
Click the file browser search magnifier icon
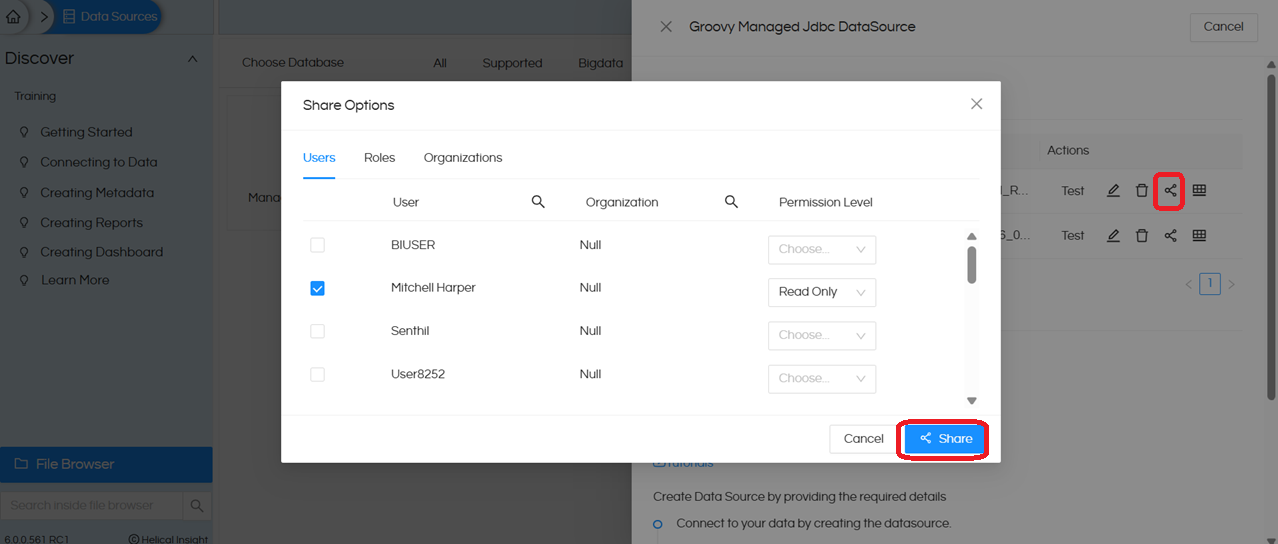coord(197,506)
